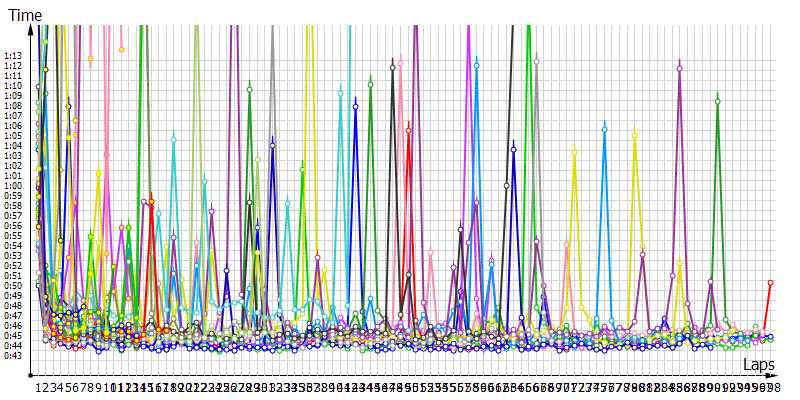Click the black peak marker near 1:12
Screen dimensions: 800x400
[392, 67]
